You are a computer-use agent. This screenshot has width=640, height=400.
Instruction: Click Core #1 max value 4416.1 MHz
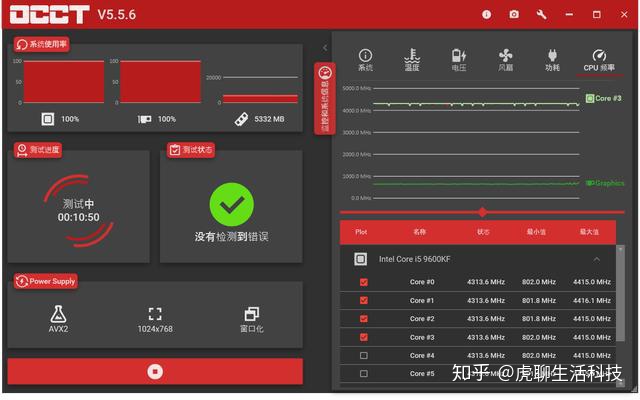click(x=591, y=300)
